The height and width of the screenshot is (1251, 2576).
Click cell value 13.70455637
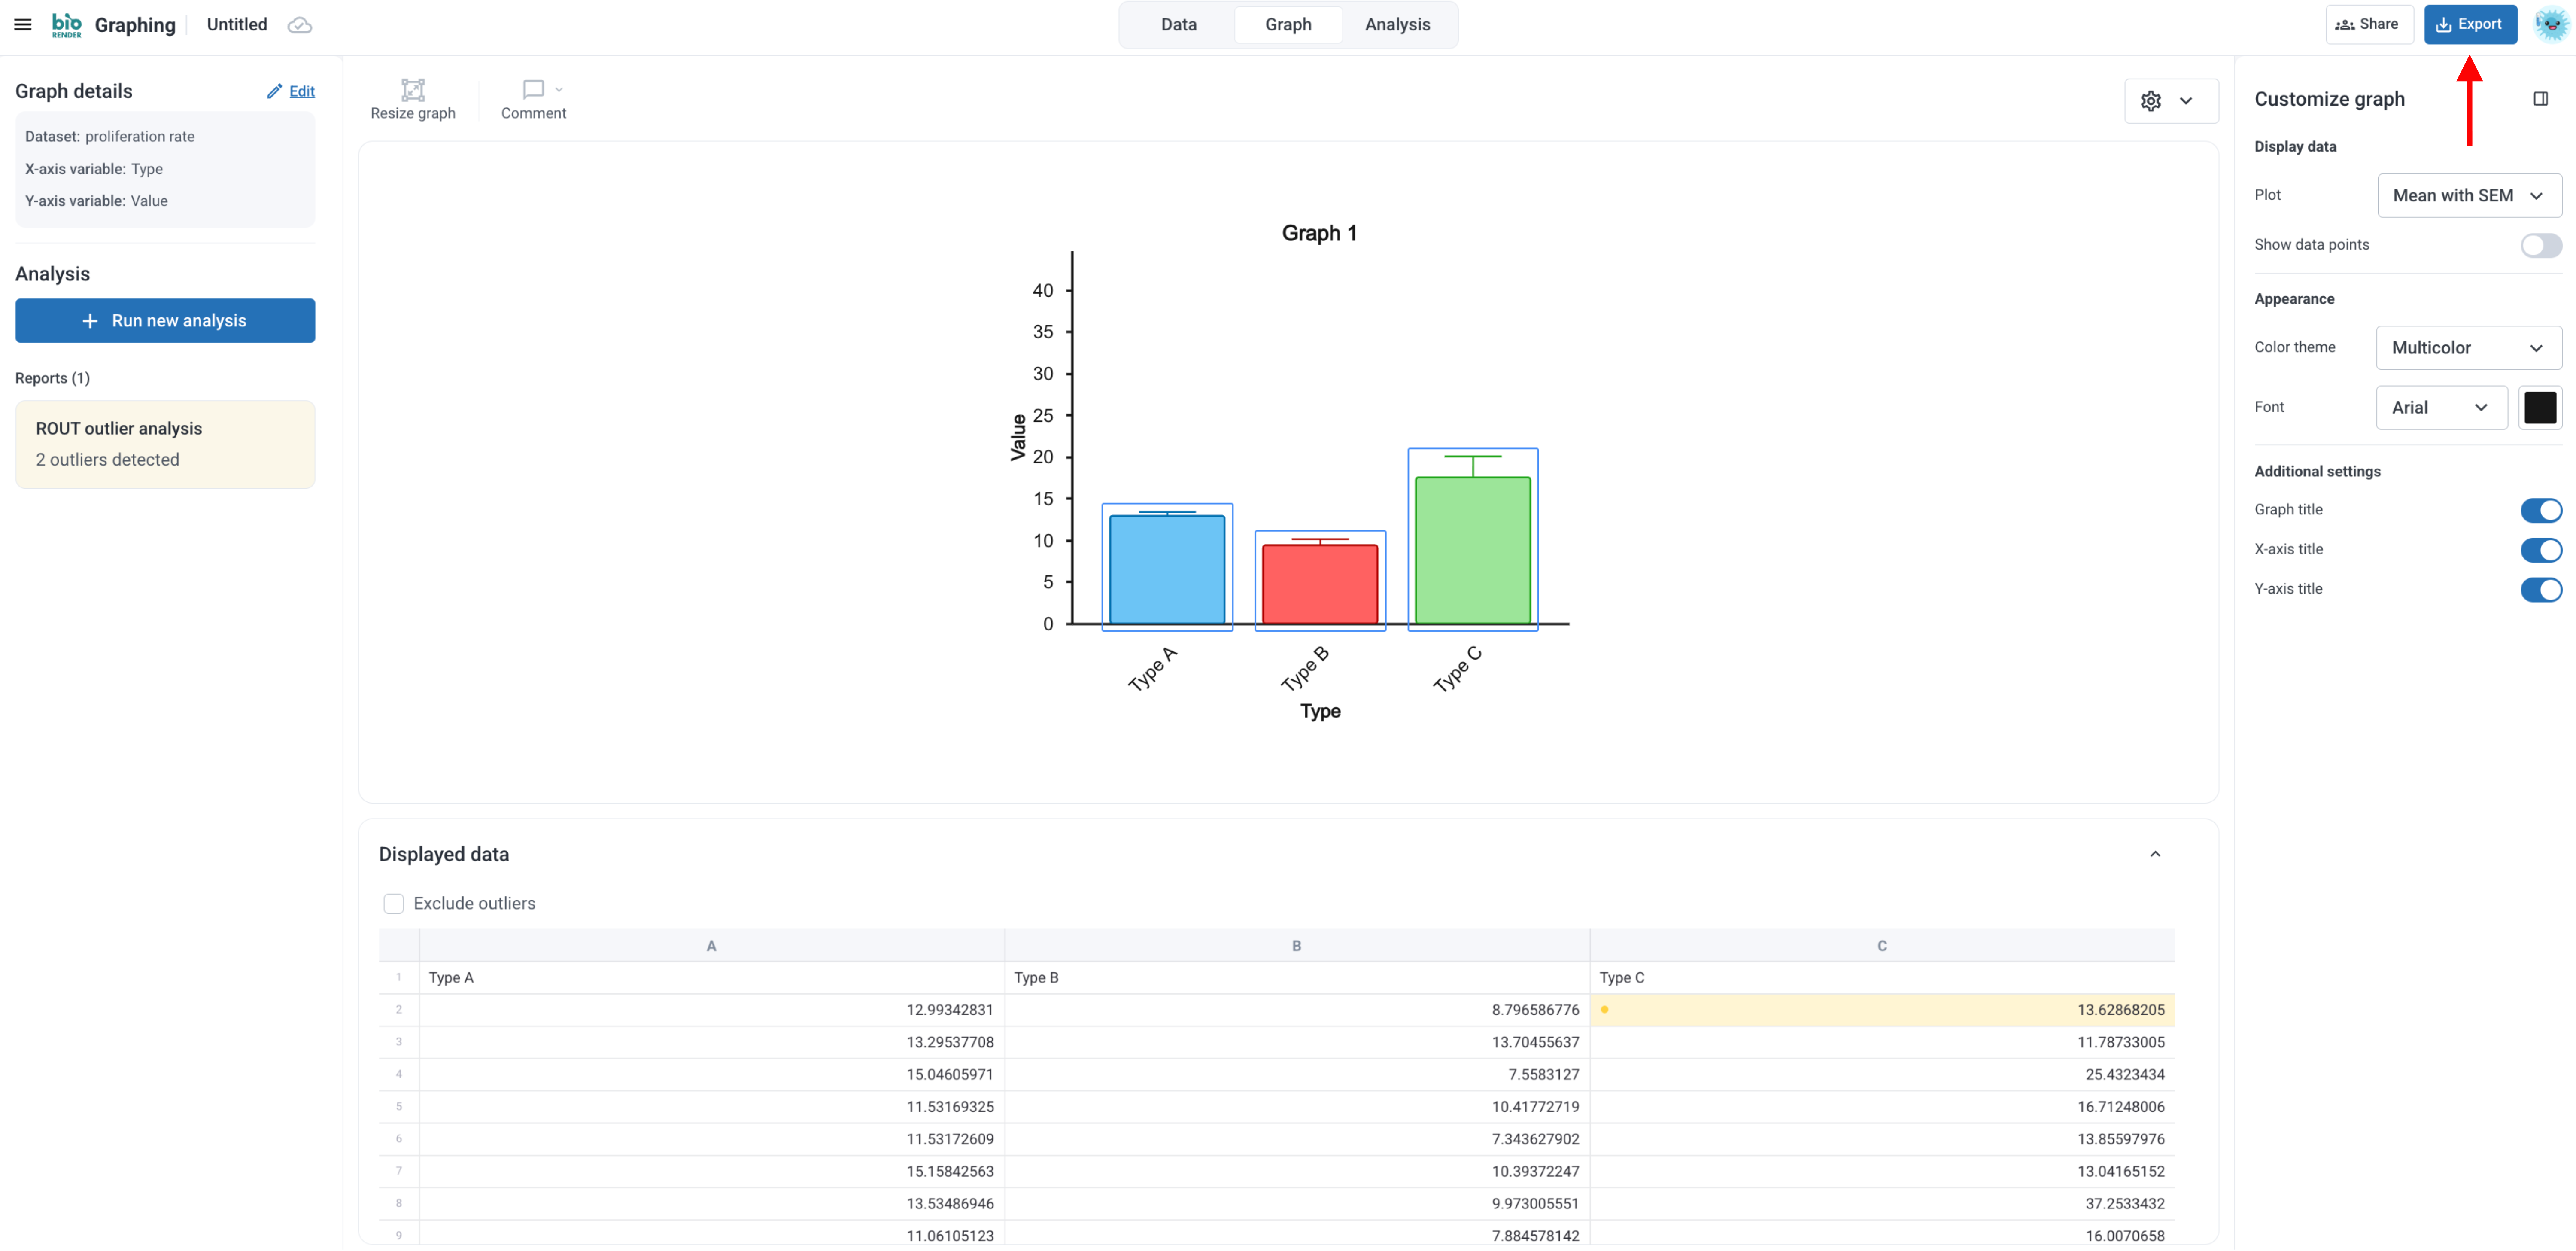tap(1296, 1042)
